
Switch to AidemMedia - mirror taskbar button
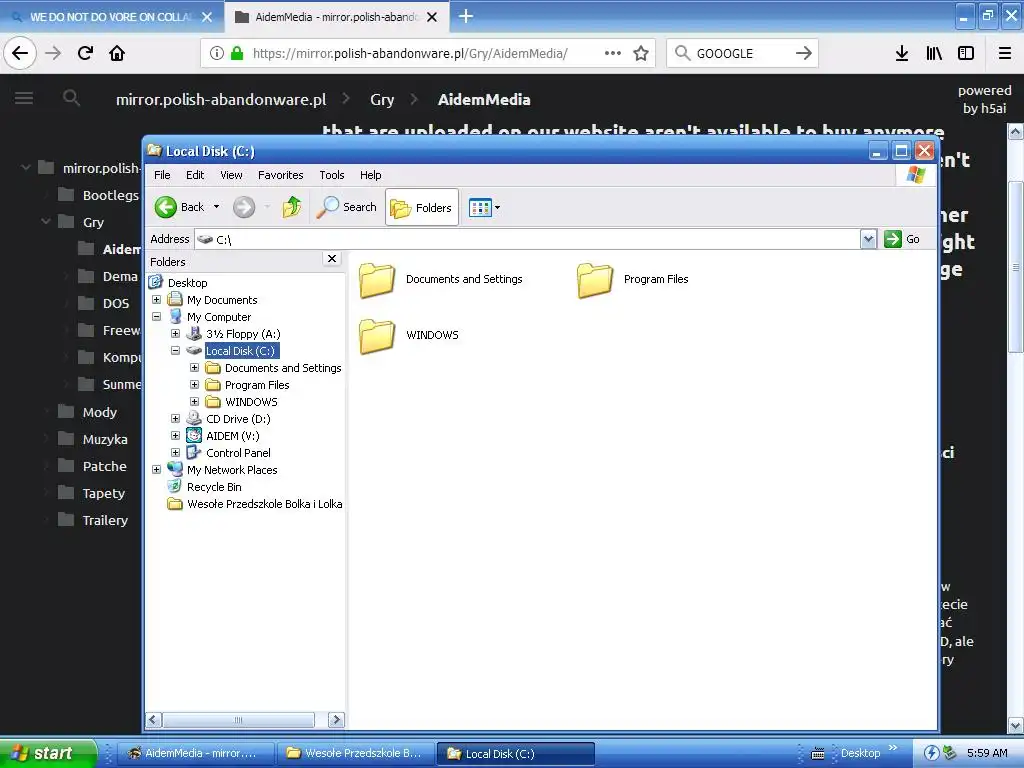click(x=196, y=754)
